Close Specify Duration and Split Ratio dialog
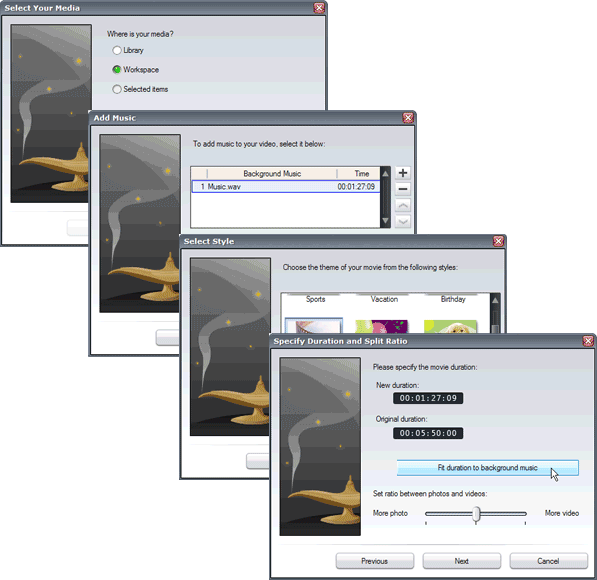 (588, 341)
